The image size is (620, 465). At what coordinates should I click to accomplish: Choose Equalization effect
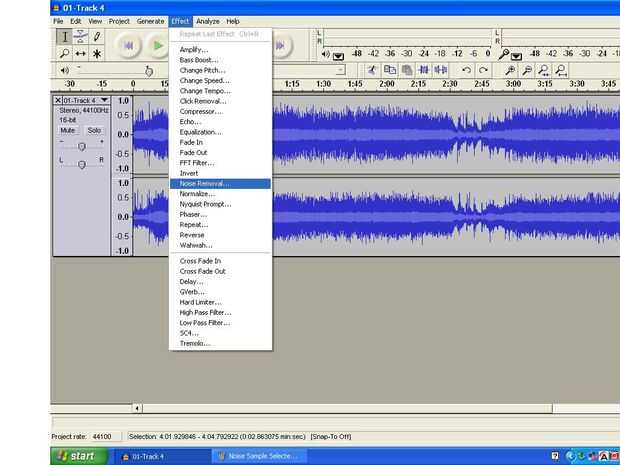pos(220,132)
